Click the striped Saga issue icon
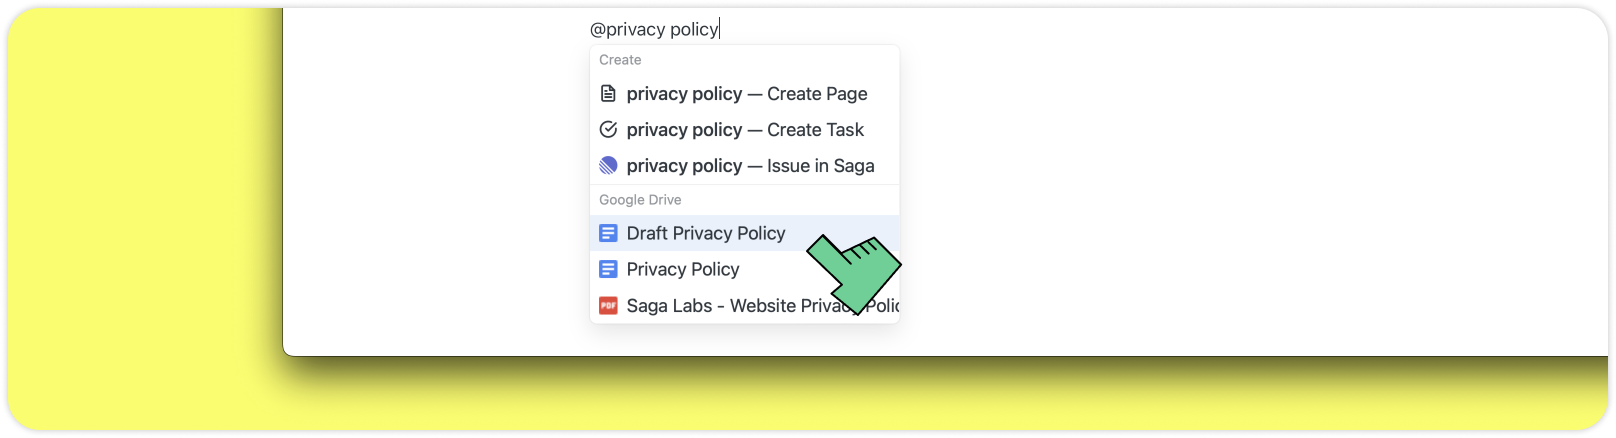The width and height of the screenshot is (1616, 438). (608, 166)
